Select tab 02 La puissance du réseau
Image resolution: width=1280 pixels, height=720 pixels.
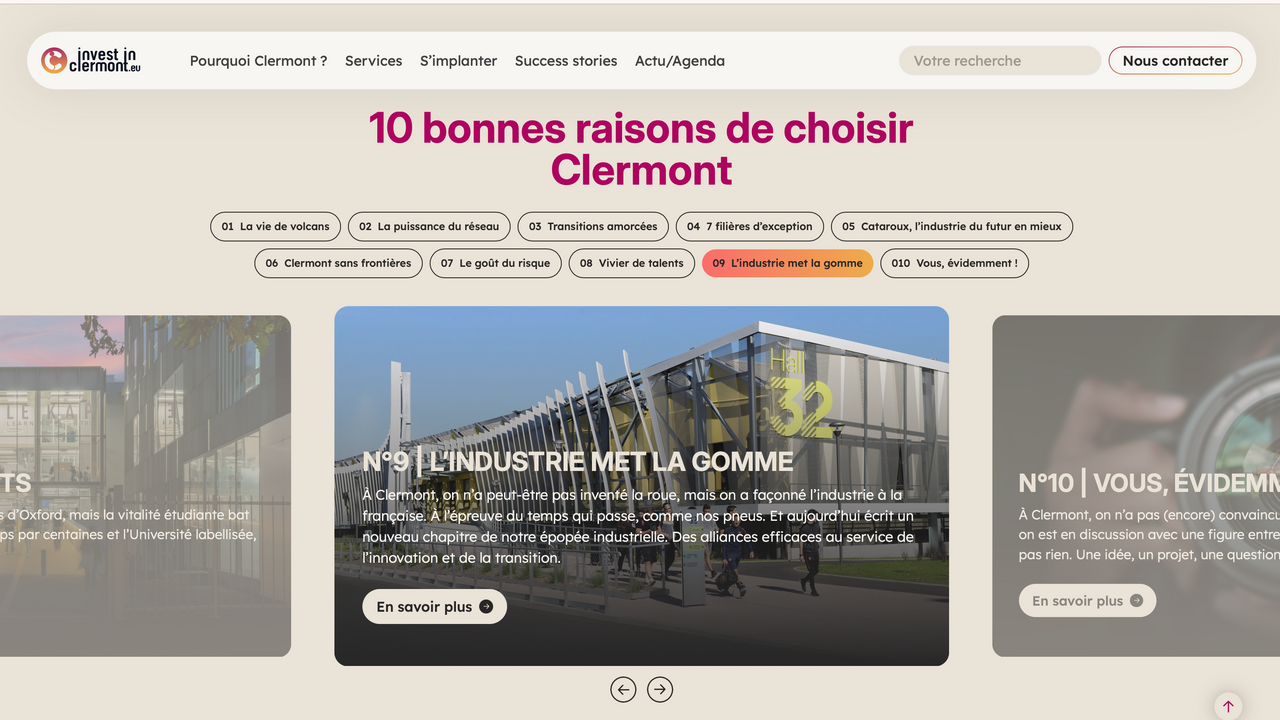click(x=429, y=227)
